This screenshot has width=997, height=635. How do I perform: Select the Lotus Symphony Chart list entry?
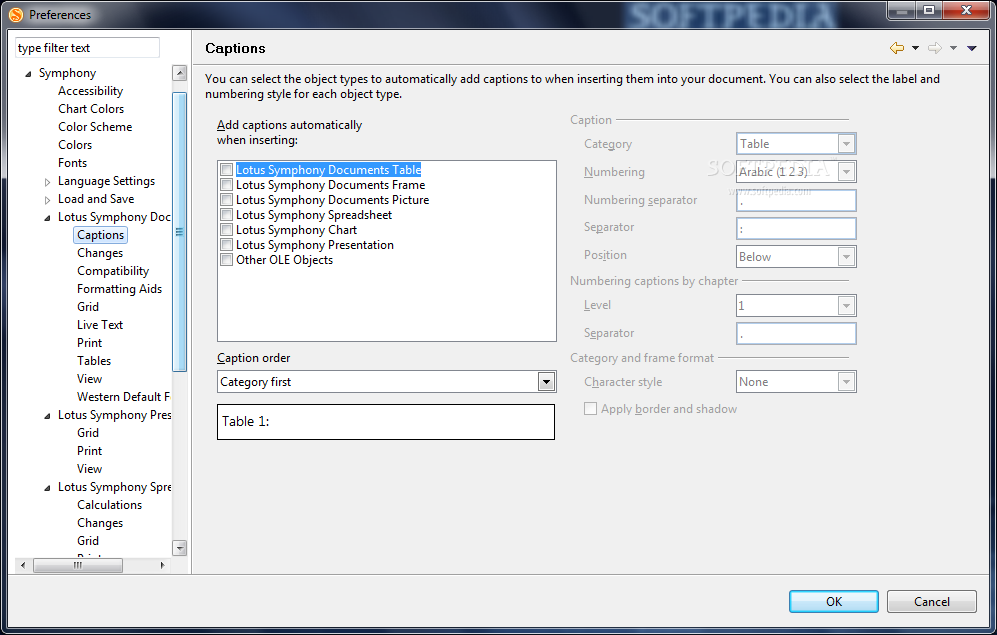[296, 229]
